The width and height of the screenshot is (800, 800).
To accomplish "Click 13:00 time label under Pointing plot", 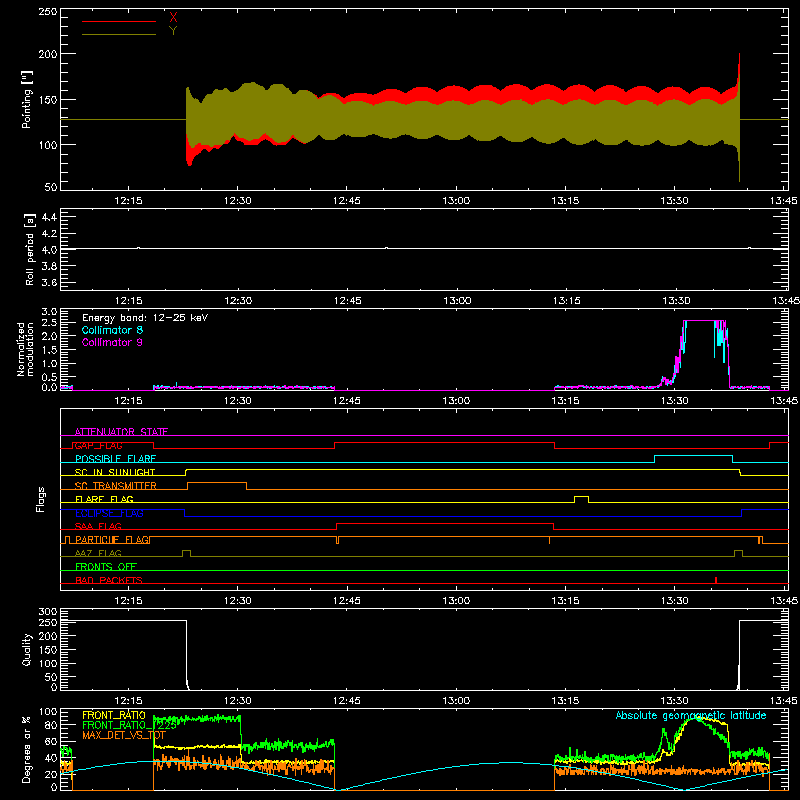I will [x=456, y=201].
